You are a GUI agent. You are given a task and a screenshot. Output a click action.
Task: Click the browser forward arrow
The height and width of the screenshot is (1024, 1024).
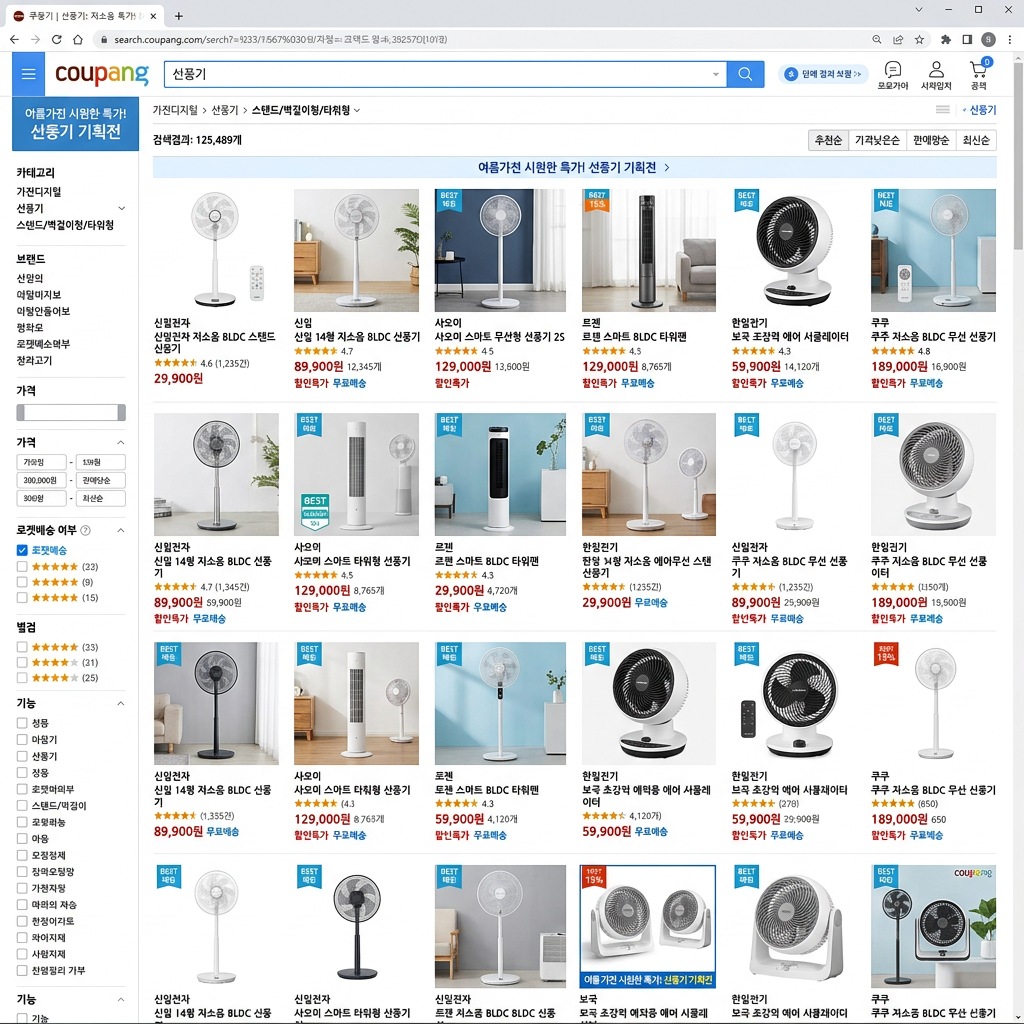(x=35, y=39)
